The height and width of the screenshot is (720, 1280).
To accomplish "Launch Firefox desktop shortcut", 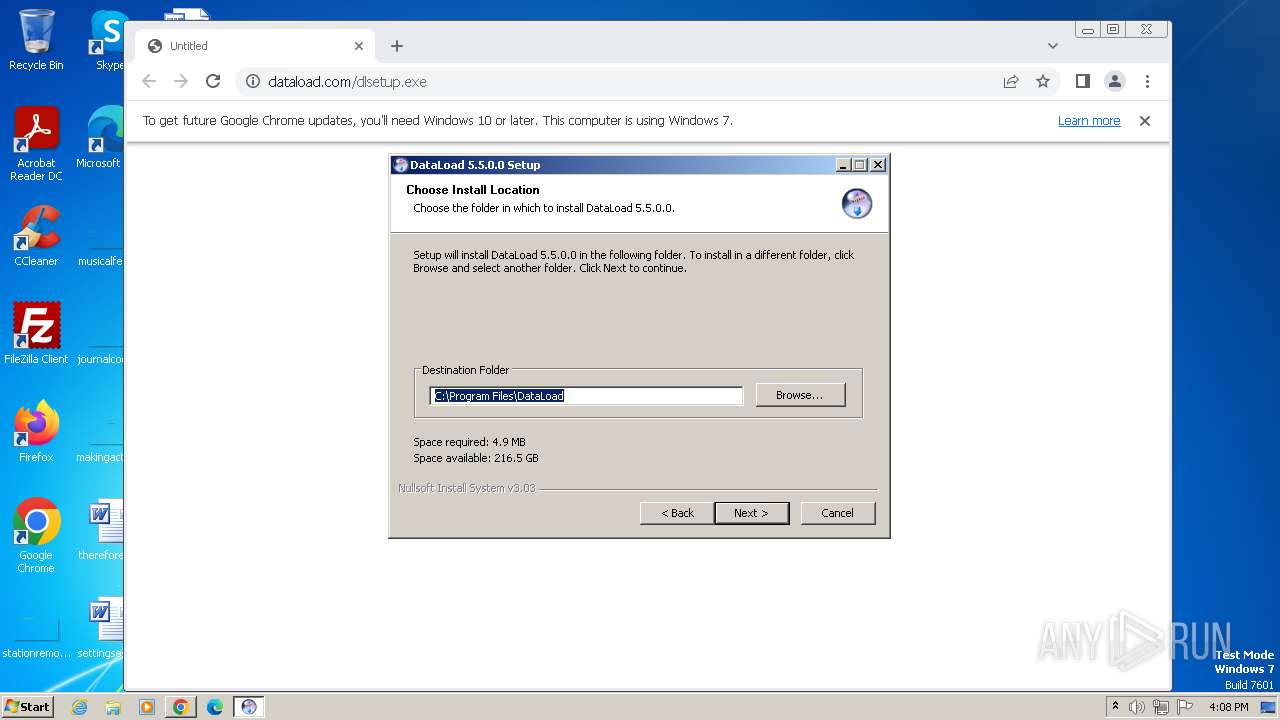I will coord(36,432).
